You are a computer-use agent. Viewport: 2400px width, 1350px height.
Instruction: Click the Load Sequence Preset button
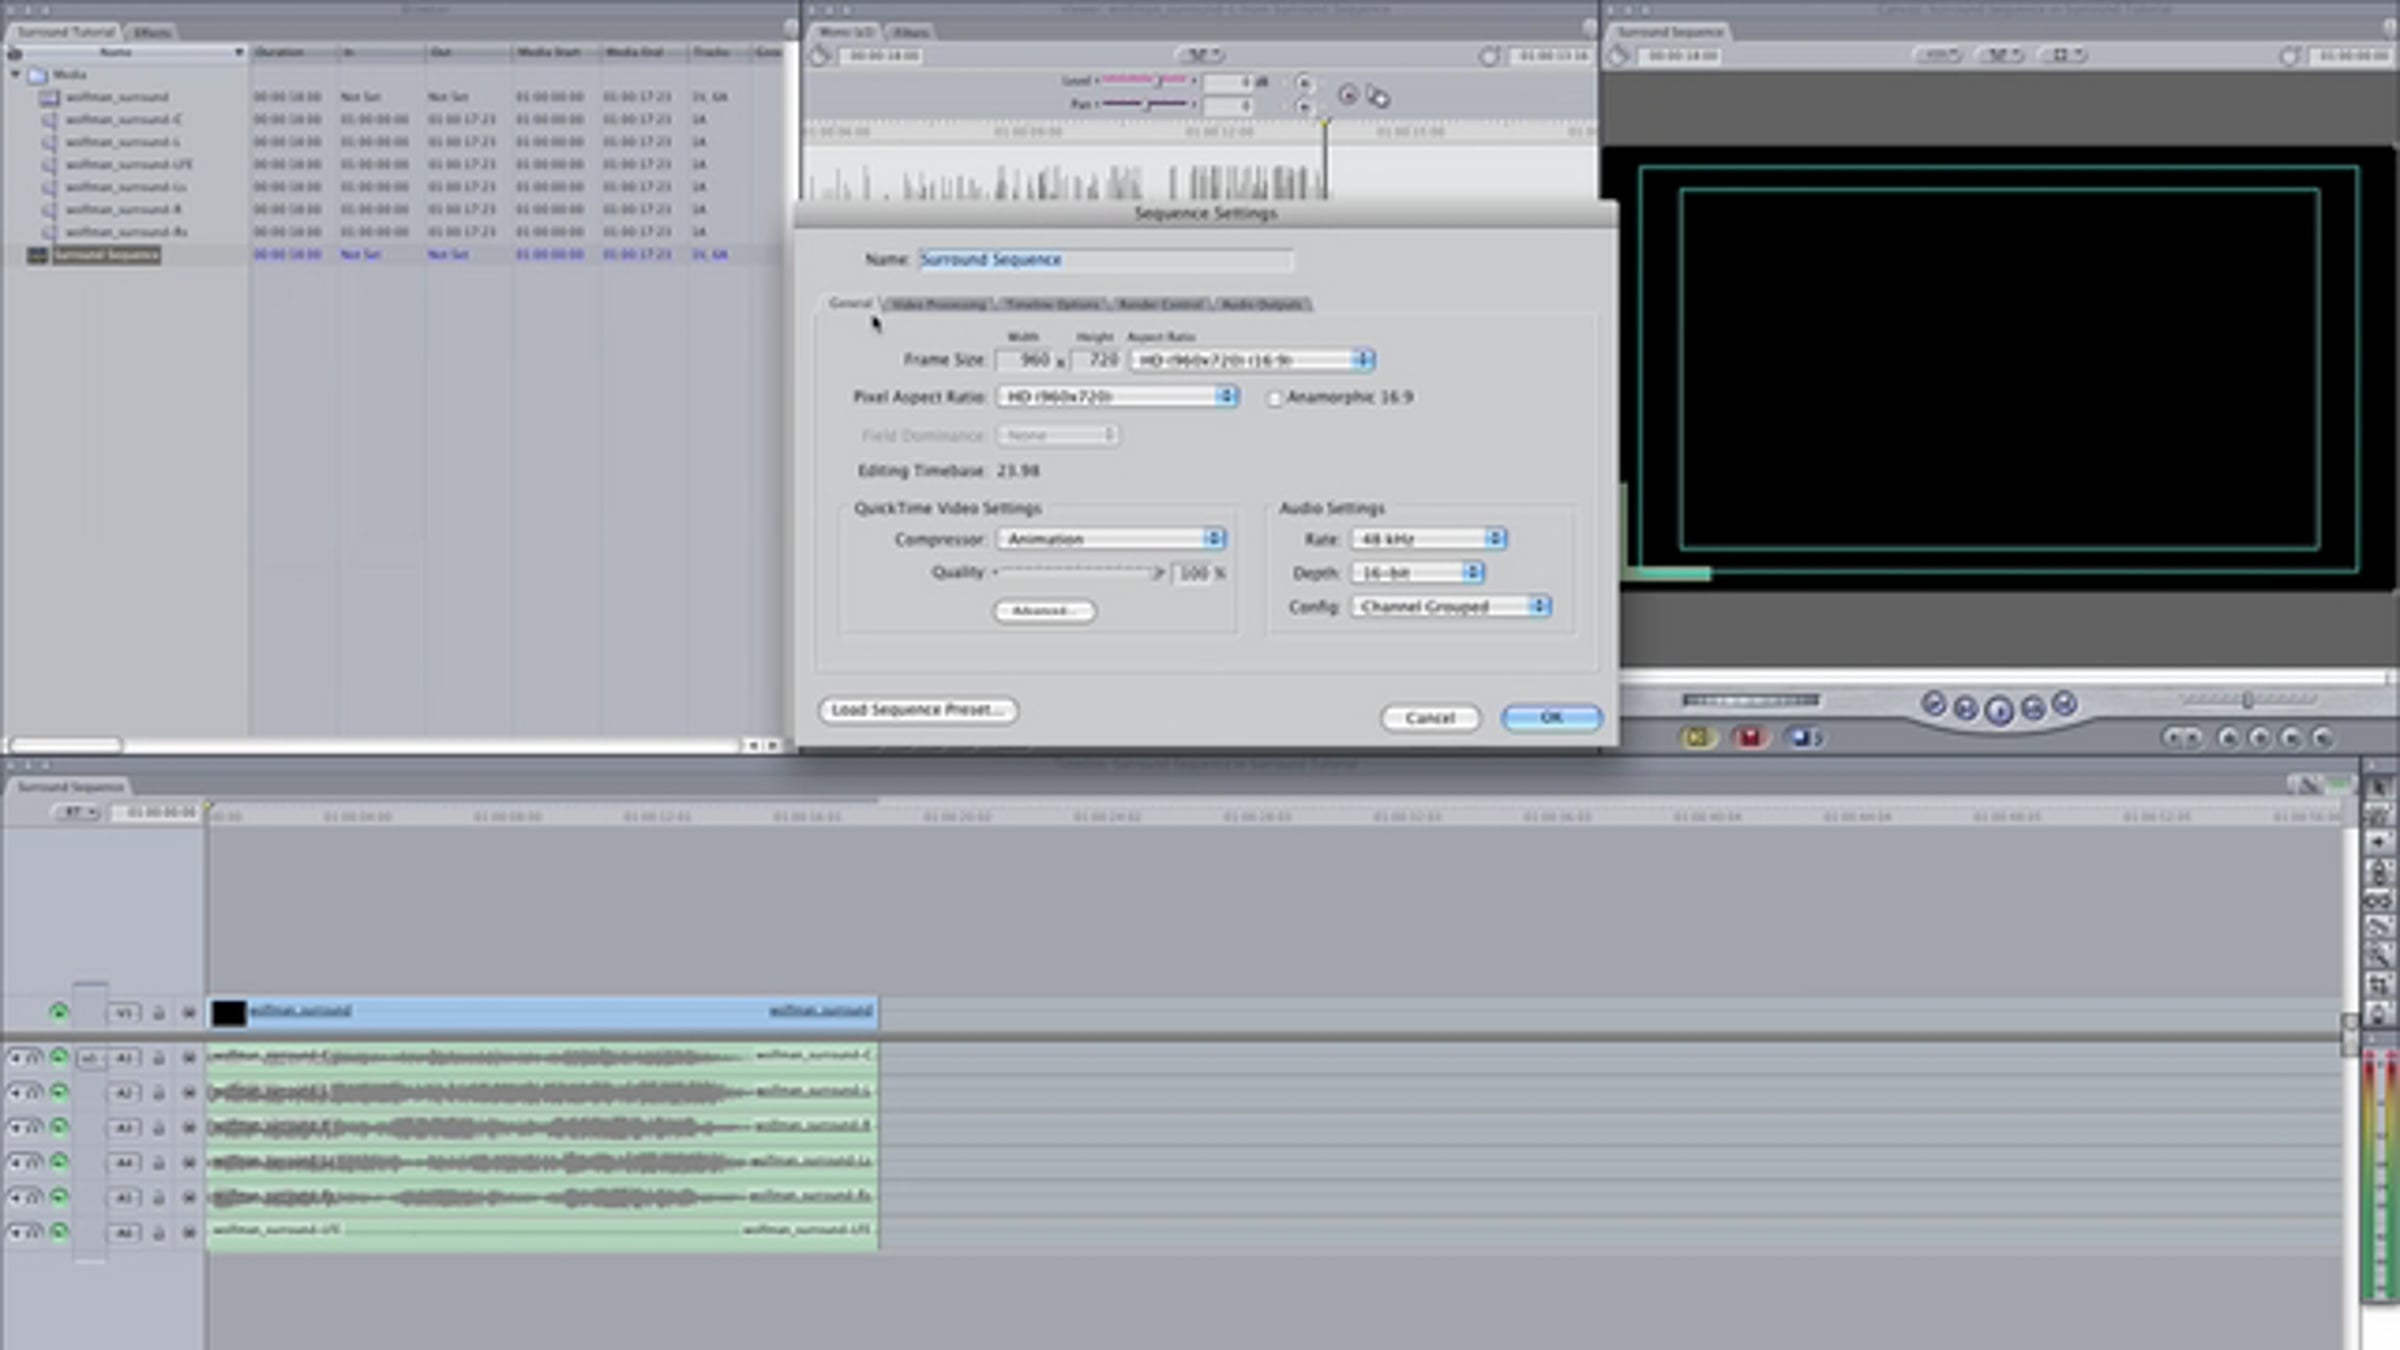click(x=918, y=710)
